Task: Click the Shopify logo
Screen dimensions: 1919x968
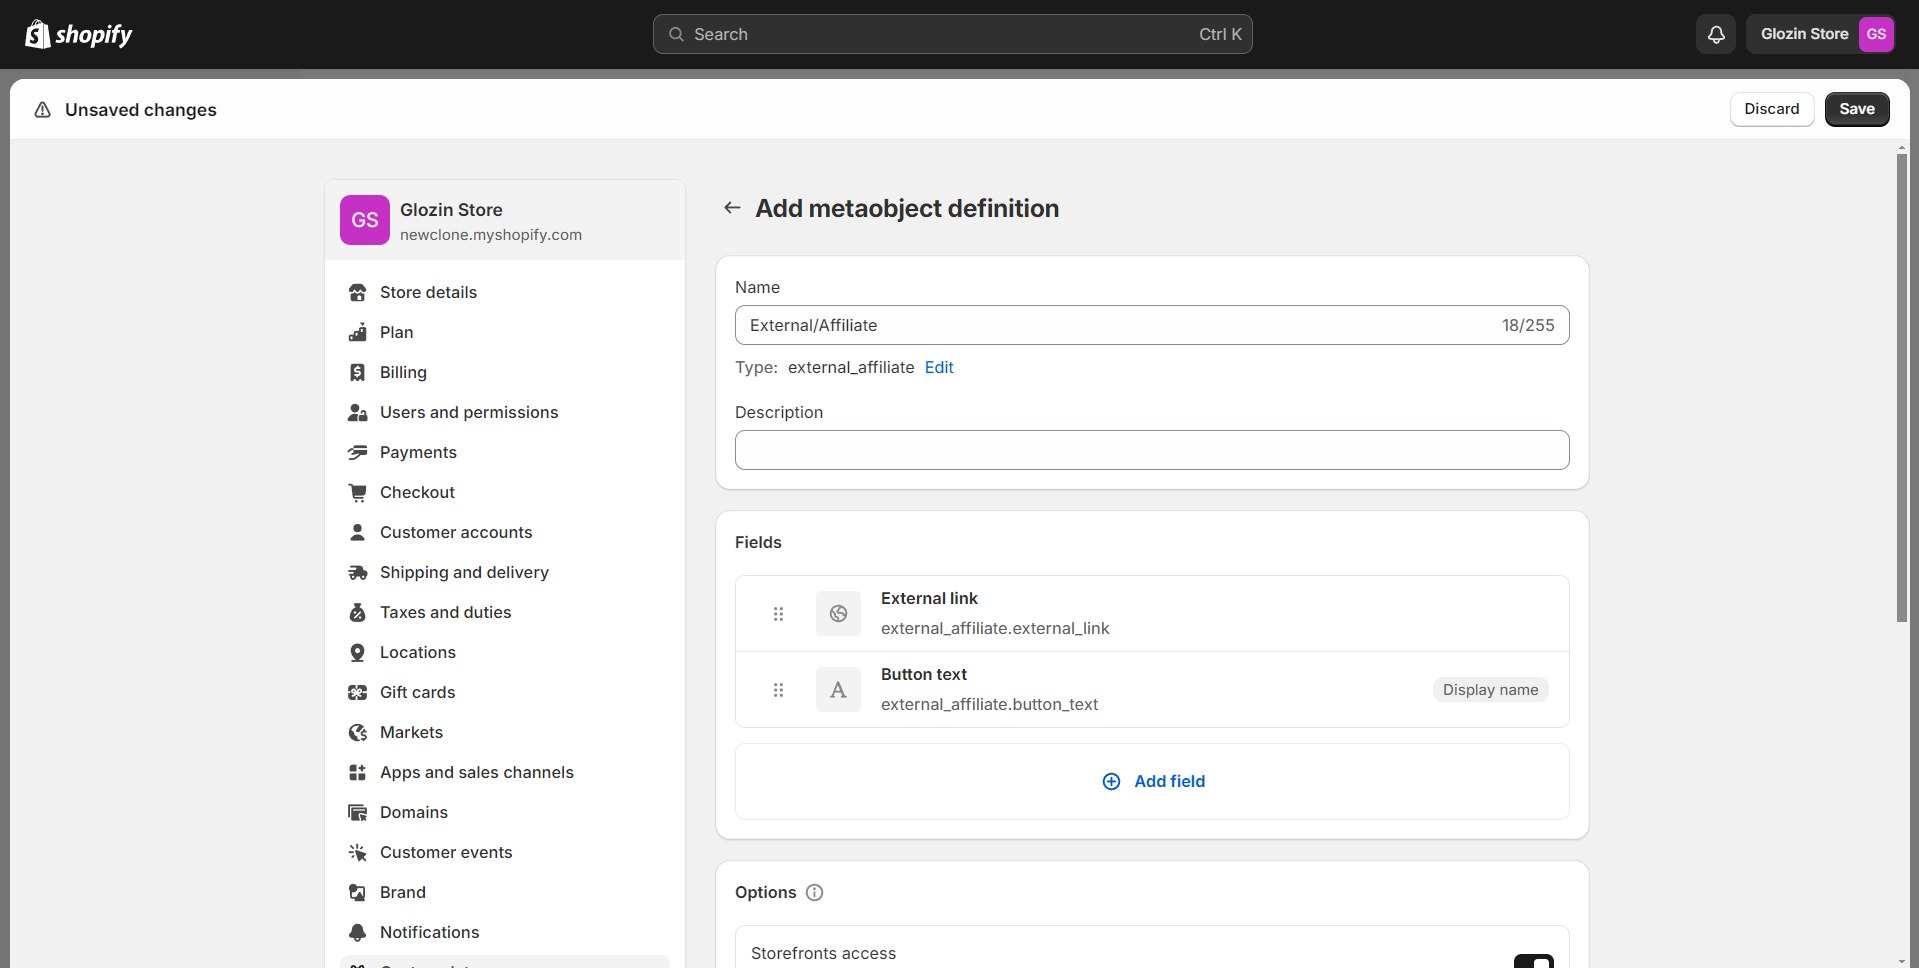Action: pos(79,34)
